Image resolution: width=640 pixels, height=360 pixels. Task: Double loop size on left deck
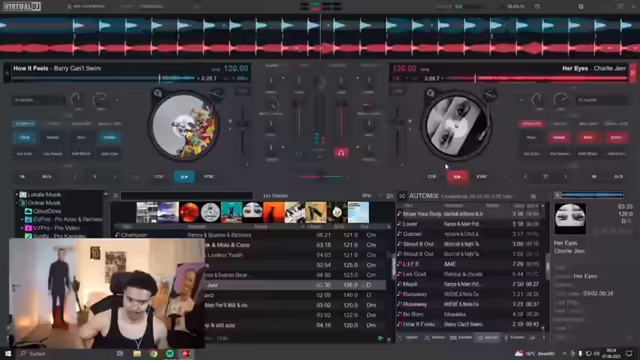point(115,177)
